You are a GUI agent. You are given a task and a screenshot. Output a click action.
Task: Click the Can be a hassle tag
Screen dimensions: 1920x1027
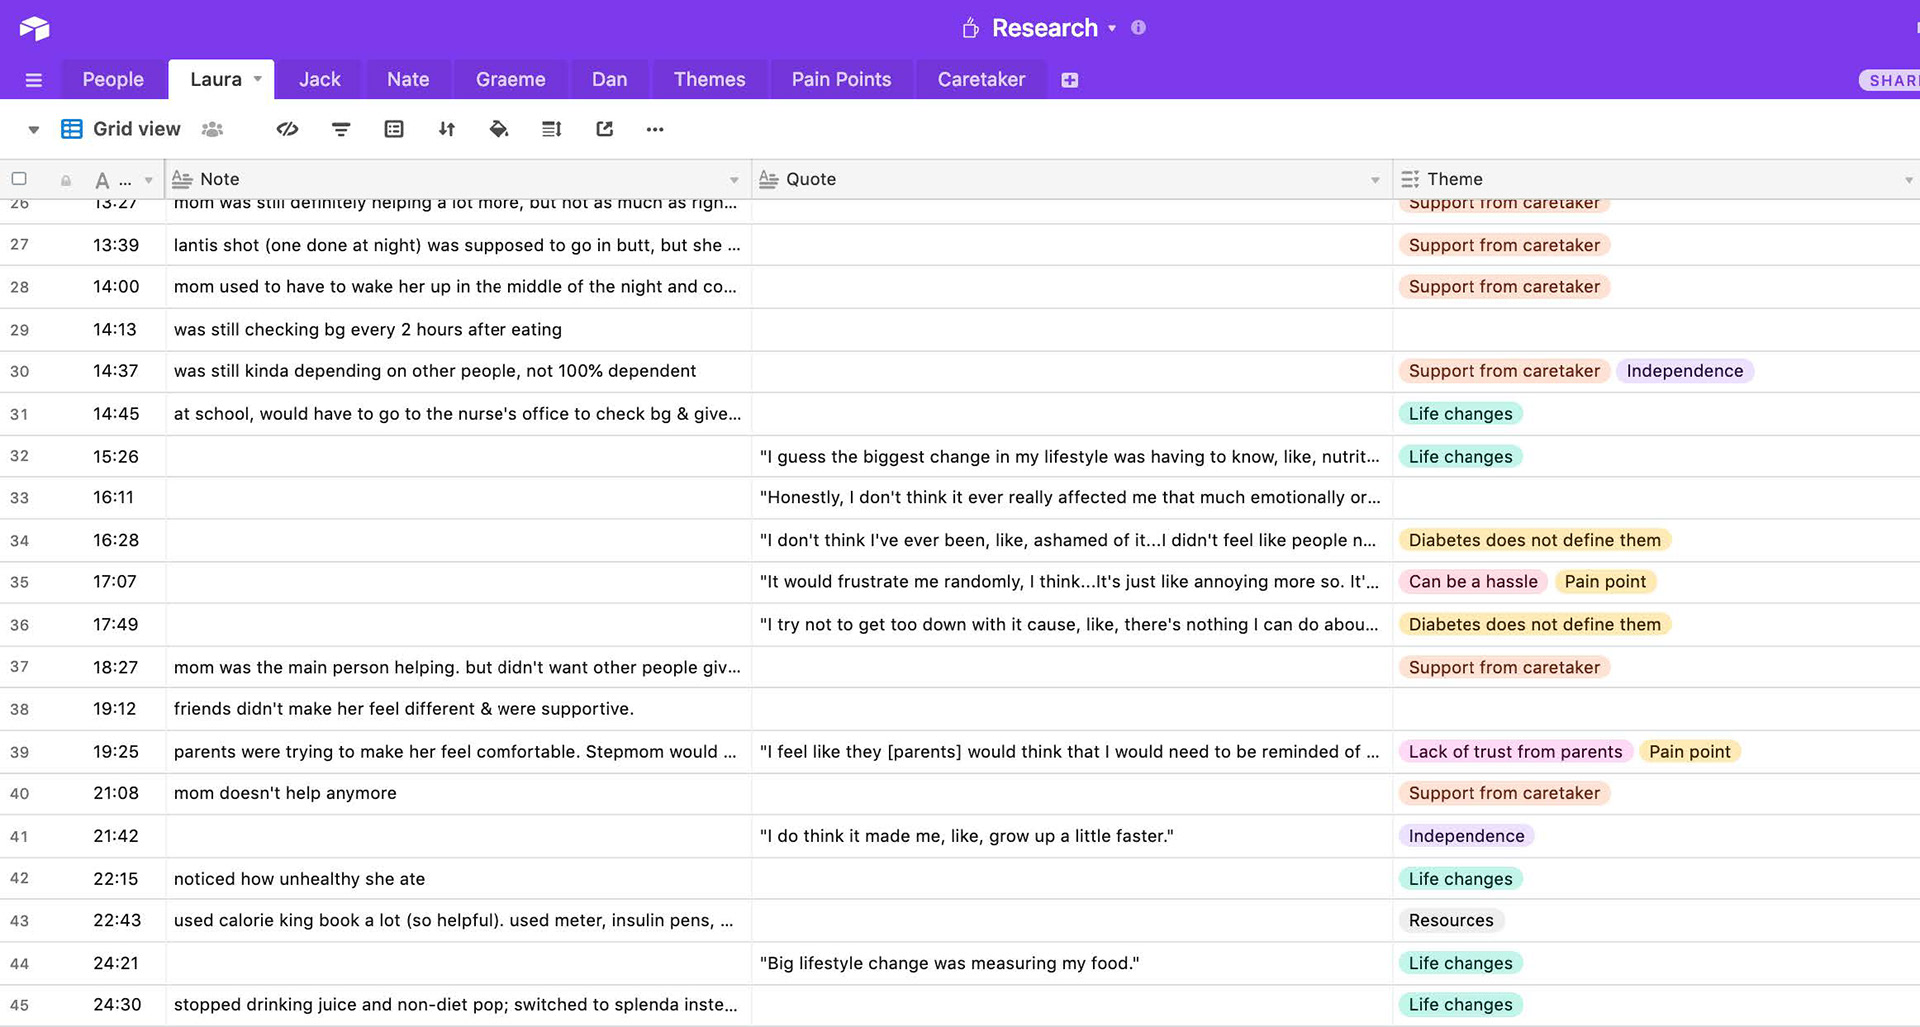[x=1473, y=582]
